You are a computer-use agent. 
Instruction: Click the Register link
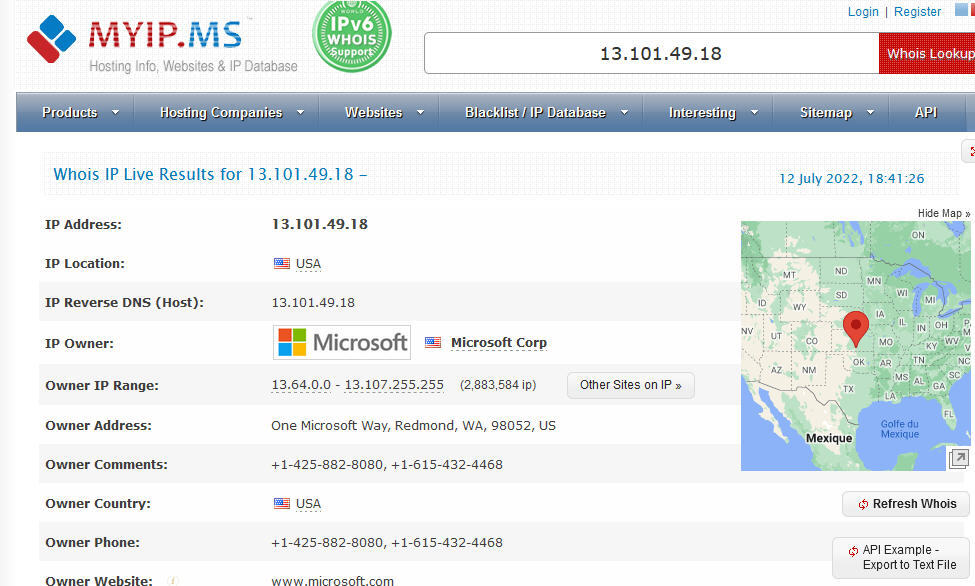click(917, 11)
